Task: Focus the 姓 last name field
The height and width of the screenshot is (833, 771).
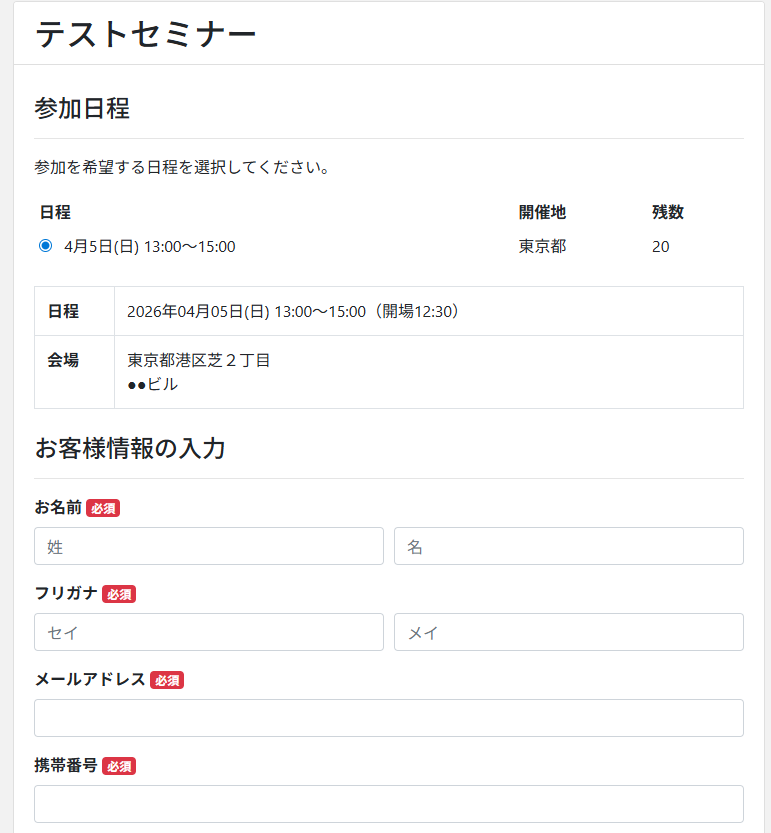Action: (209, 546)
